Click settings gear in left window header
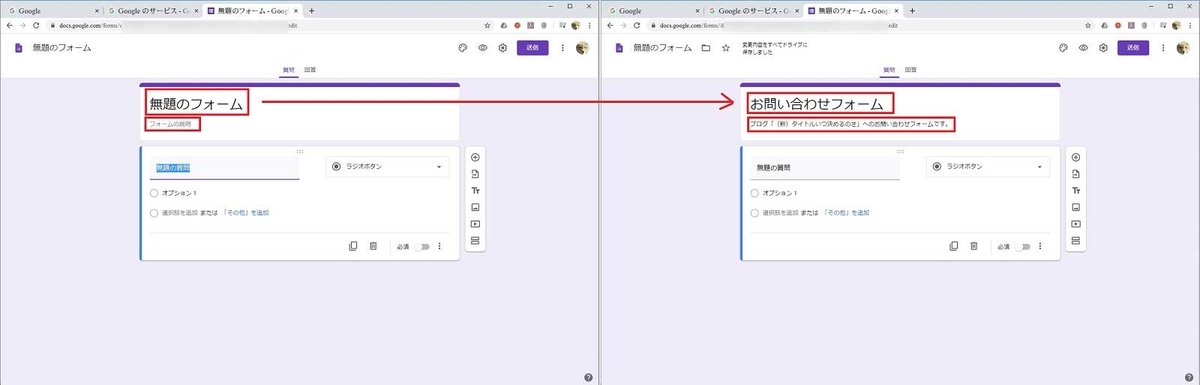Viewport: 1200px width, 385px height. click(502, 48)
